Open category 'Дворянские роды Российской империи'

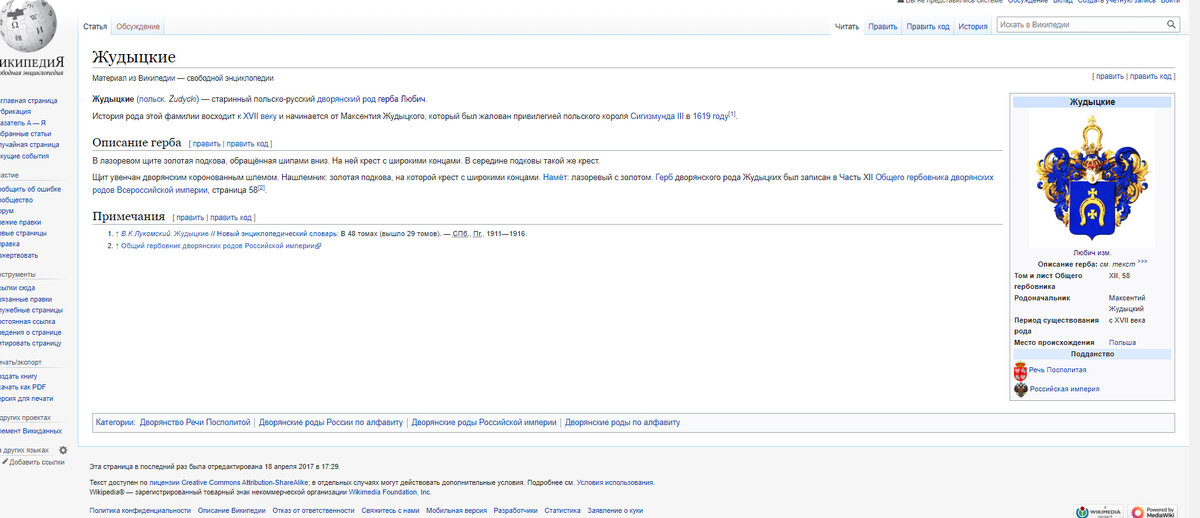click(483, 422)
